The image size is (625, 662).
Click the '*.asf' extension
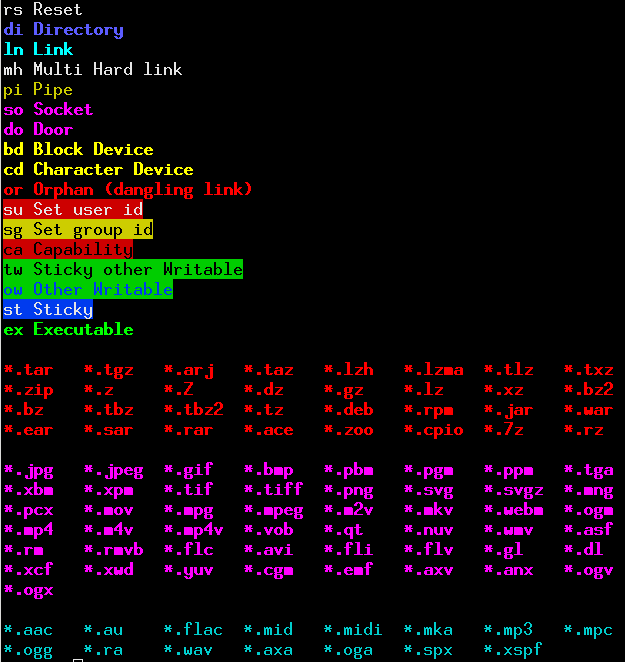click(x=589, y=529)
